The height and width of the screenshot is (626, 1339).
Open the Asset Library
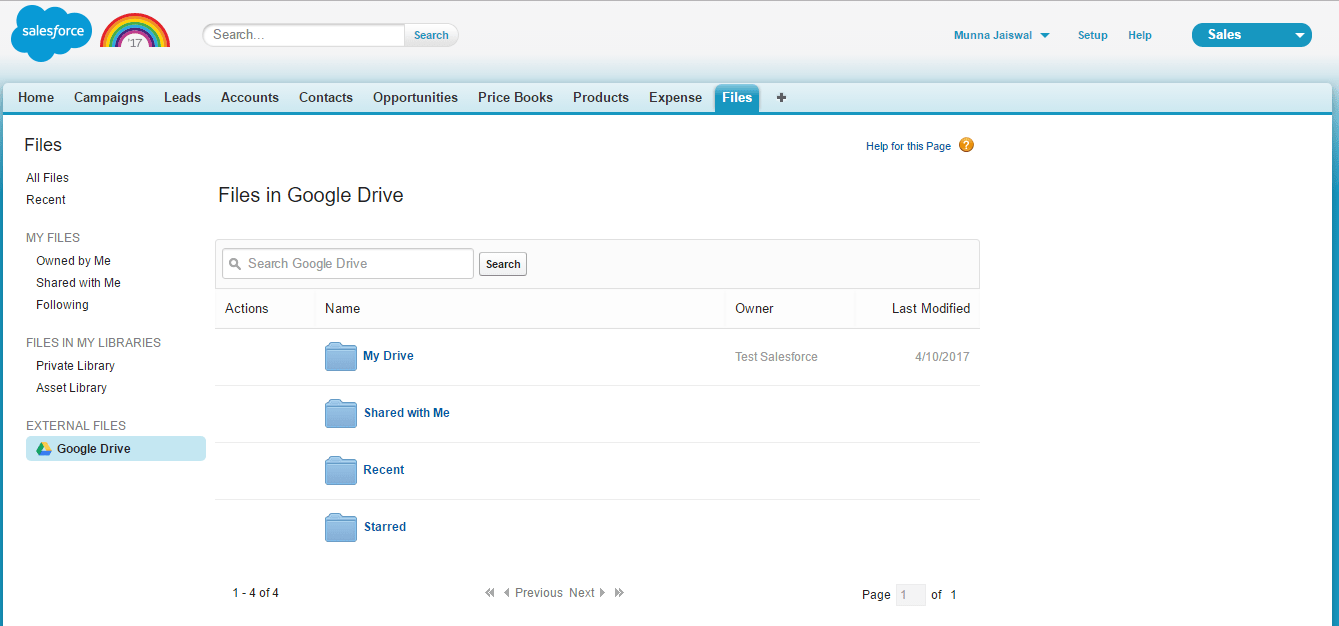pyautogui.click(x=71, y=388)
